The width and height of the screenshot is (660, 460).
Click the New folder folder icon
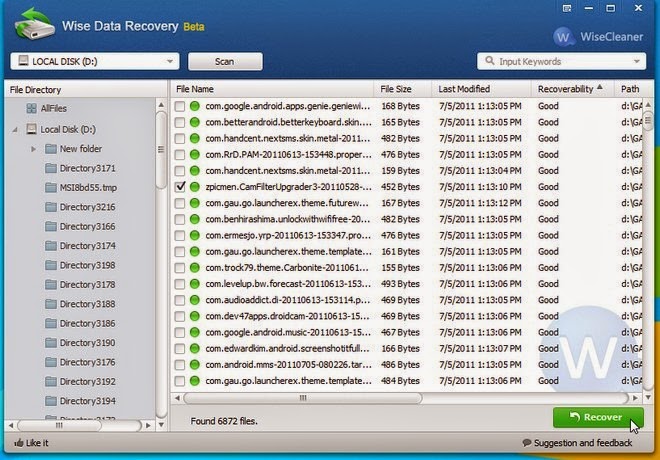pos(51,149)
